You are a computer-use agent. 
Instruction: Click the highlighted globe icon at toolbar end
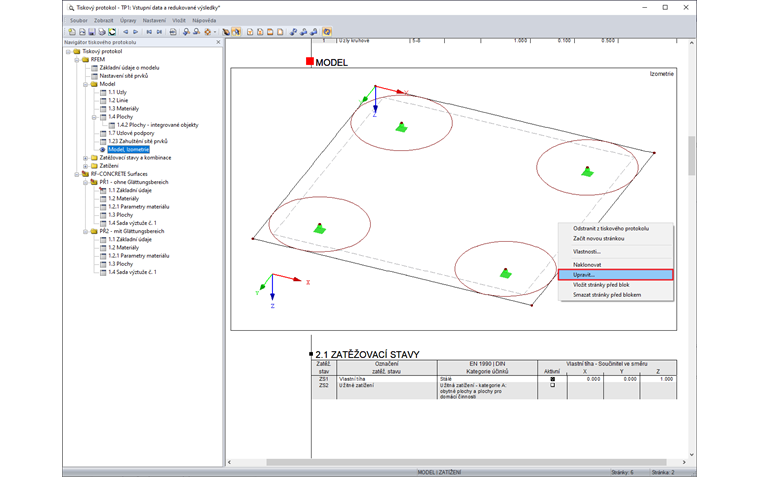[x=327, y=32]
